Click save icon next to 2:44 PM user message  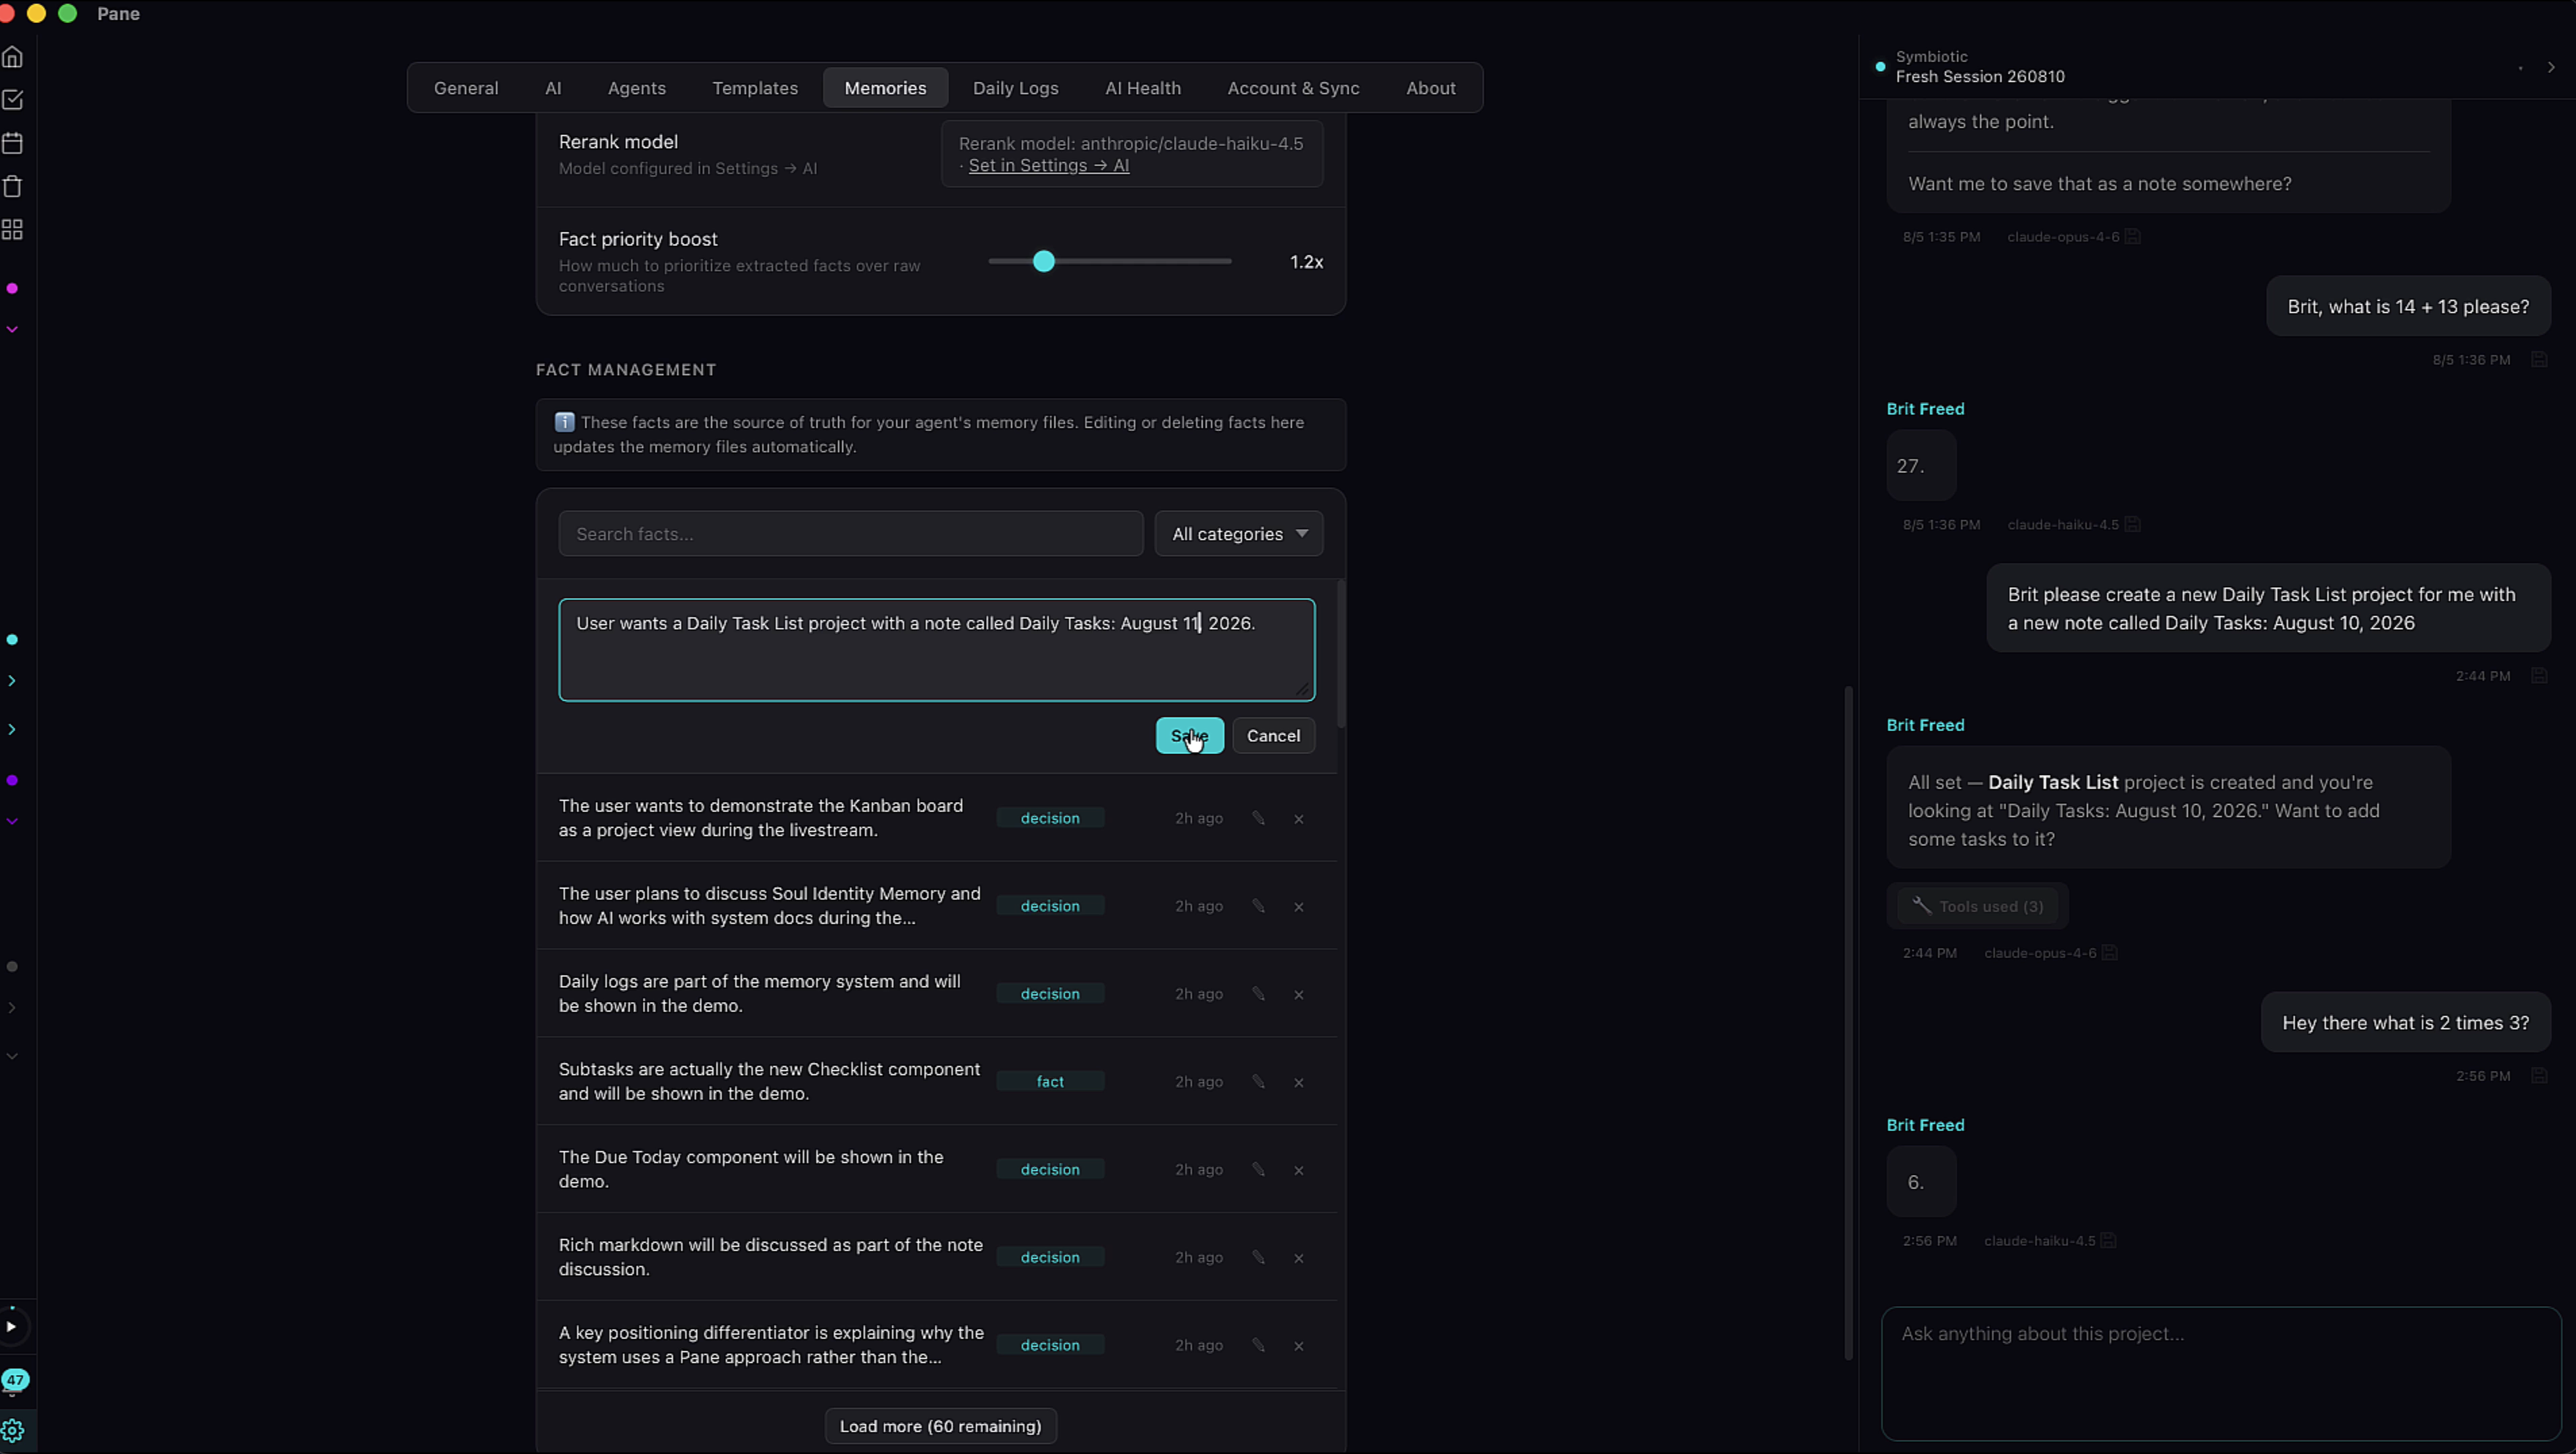(x=2539, y=676)
